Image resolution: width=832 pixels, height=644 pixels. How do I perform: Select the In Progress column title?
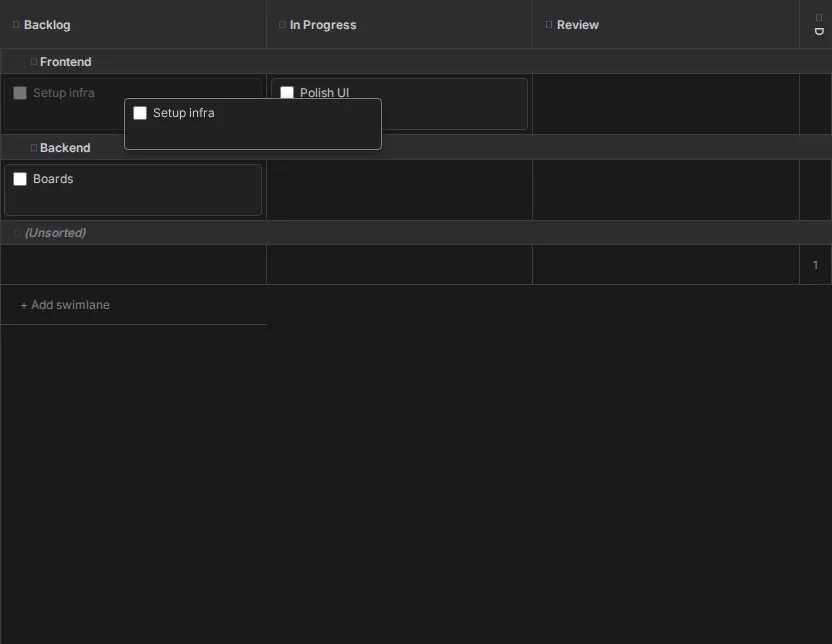tap(323, 25)
